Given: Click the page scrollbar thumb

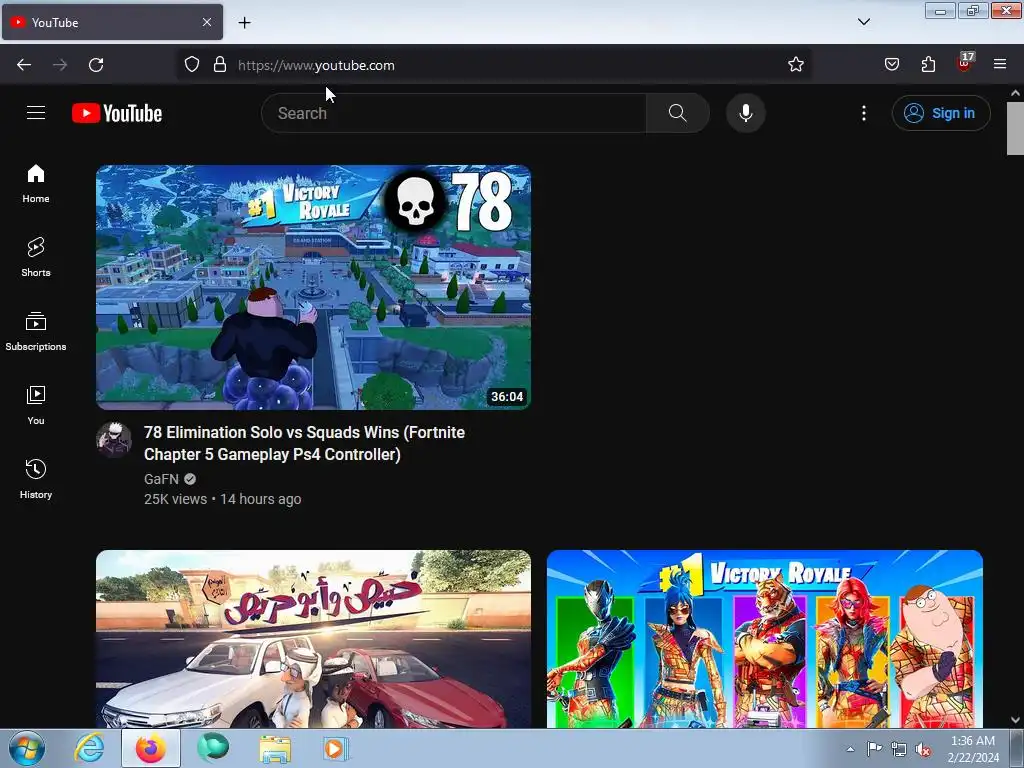Looking at the screenshot, I should (1015, 129).
